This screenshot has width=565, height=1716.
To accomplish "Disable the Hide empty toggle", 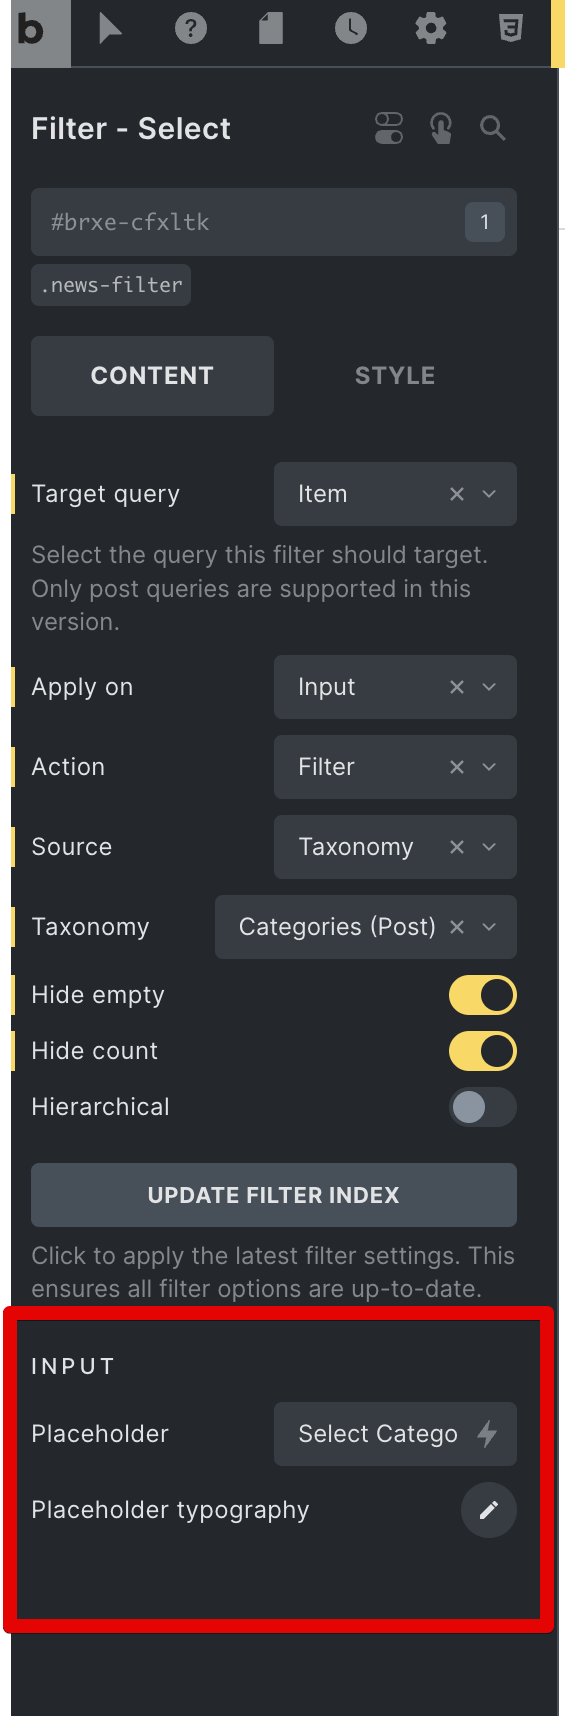I will (x=483, y=995).
